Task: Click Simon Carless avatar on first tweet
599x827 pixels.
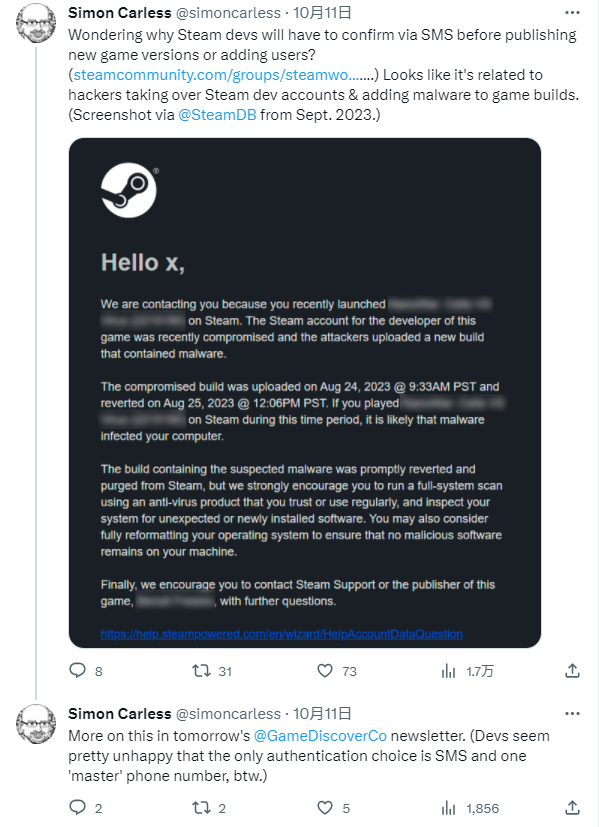Action: [x=36, y=24]
